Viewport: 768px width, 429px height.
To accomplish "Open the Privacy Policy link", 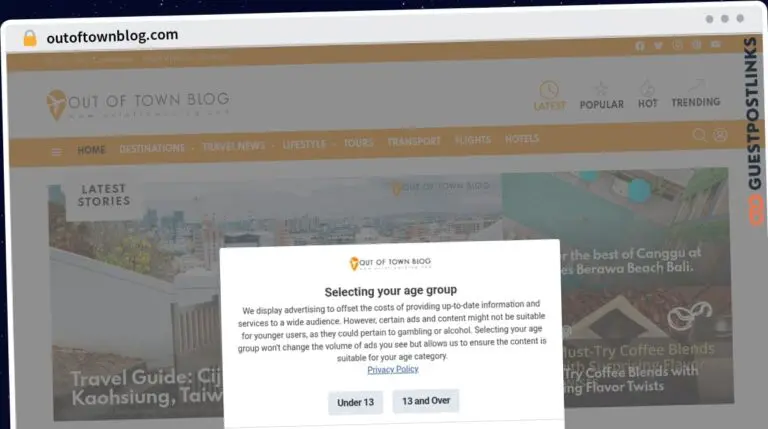I will click(393, 370).
